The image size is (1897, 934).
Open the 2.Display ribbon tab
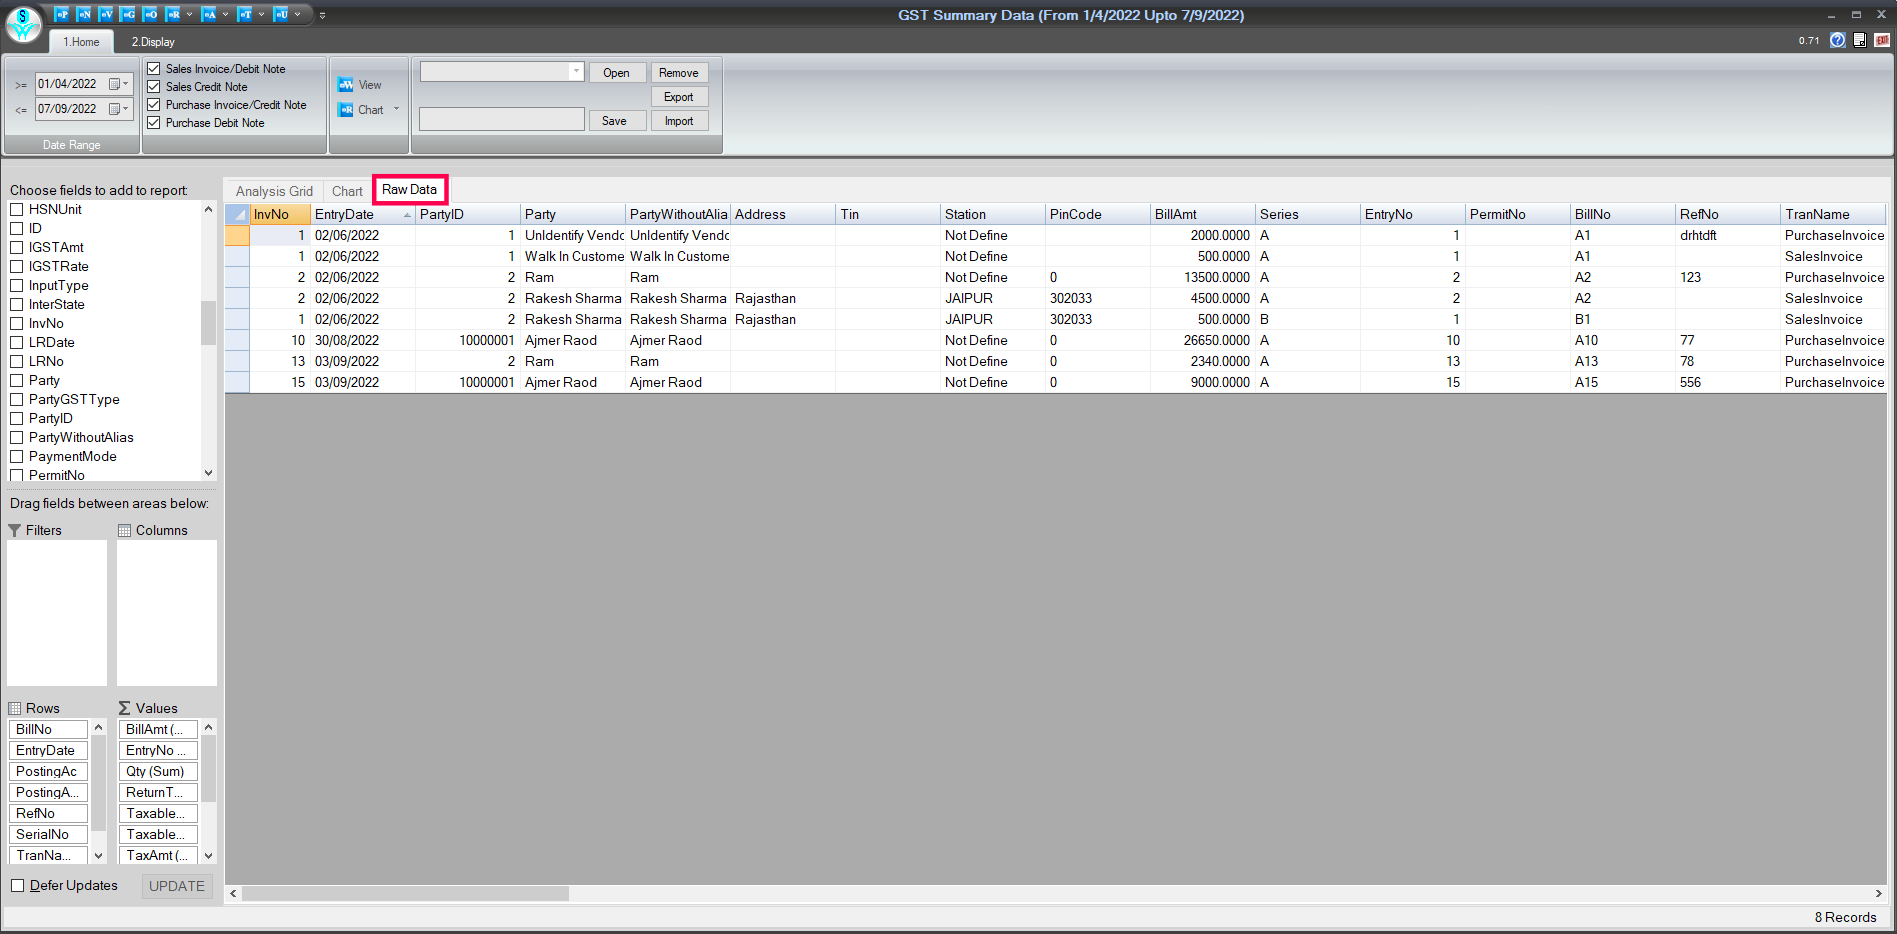click(x=153, y=42)
